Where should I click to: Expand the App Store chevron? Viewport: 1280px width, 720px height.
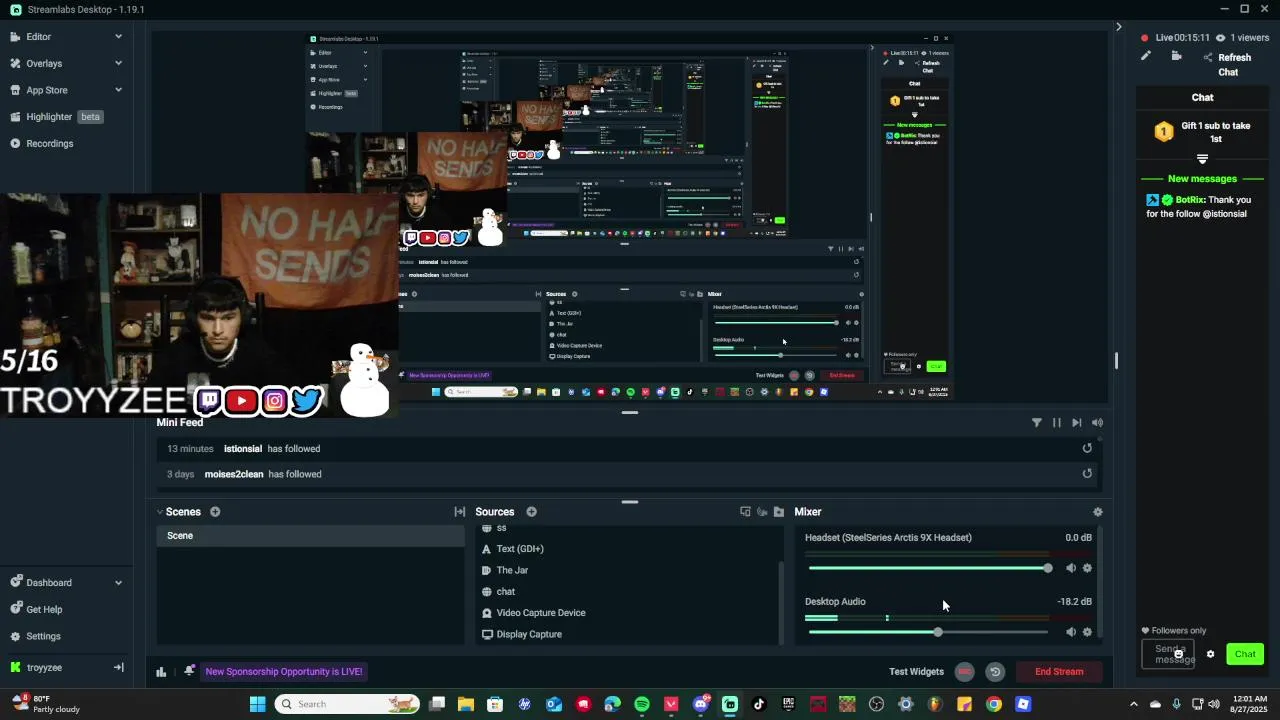(x=118, y=90)
